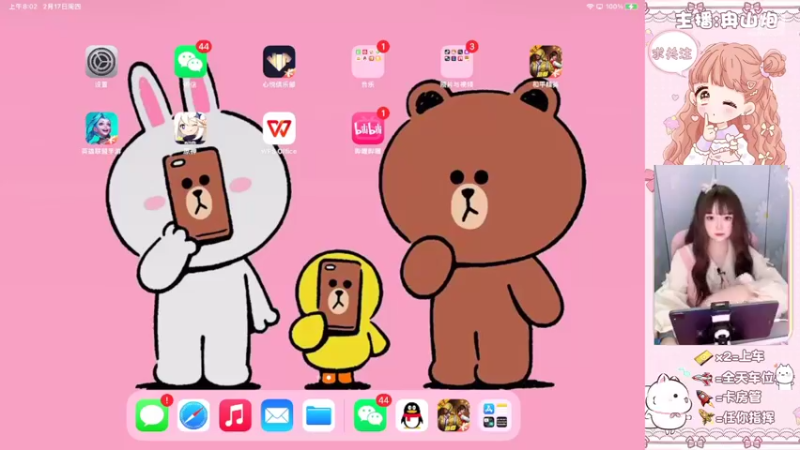Open WeChat from the dock

click(x=370, y=415)
